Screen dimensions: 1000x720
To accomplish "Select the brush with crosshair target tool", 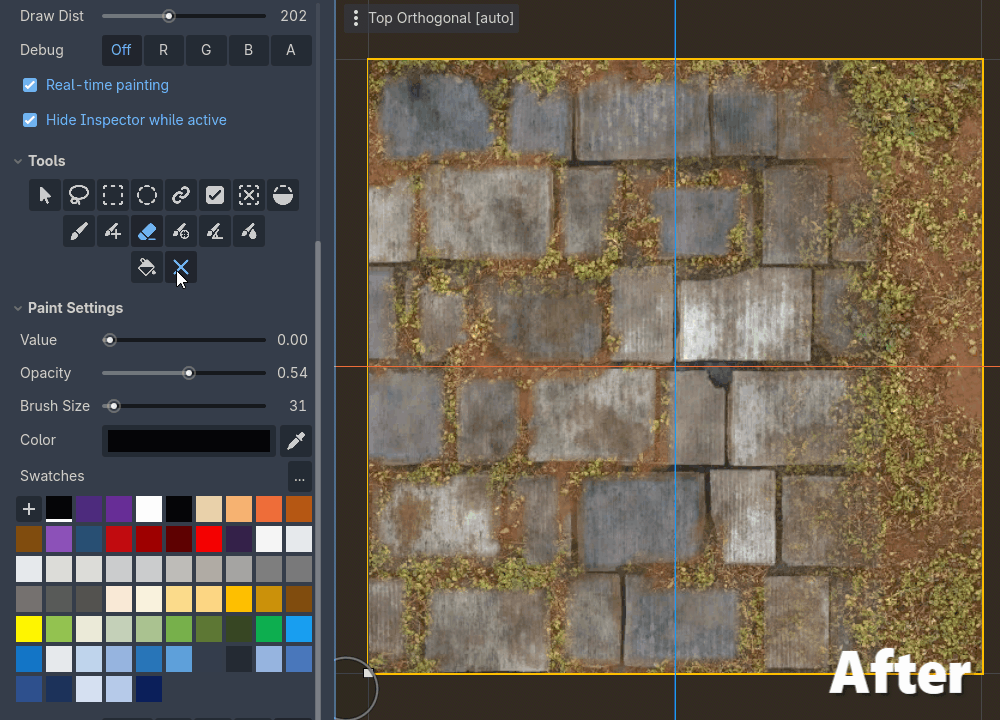I will 180,231.
